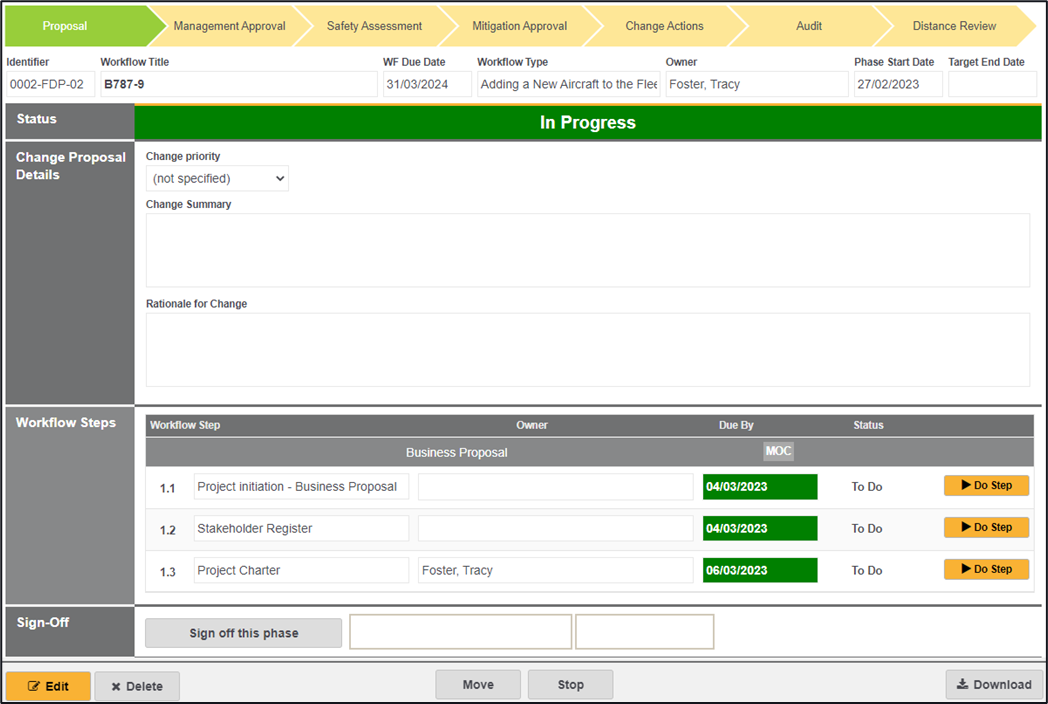Click the Rationale for Change text box
This screenshot has width=1048, height=704.
[x=587, y=350]
